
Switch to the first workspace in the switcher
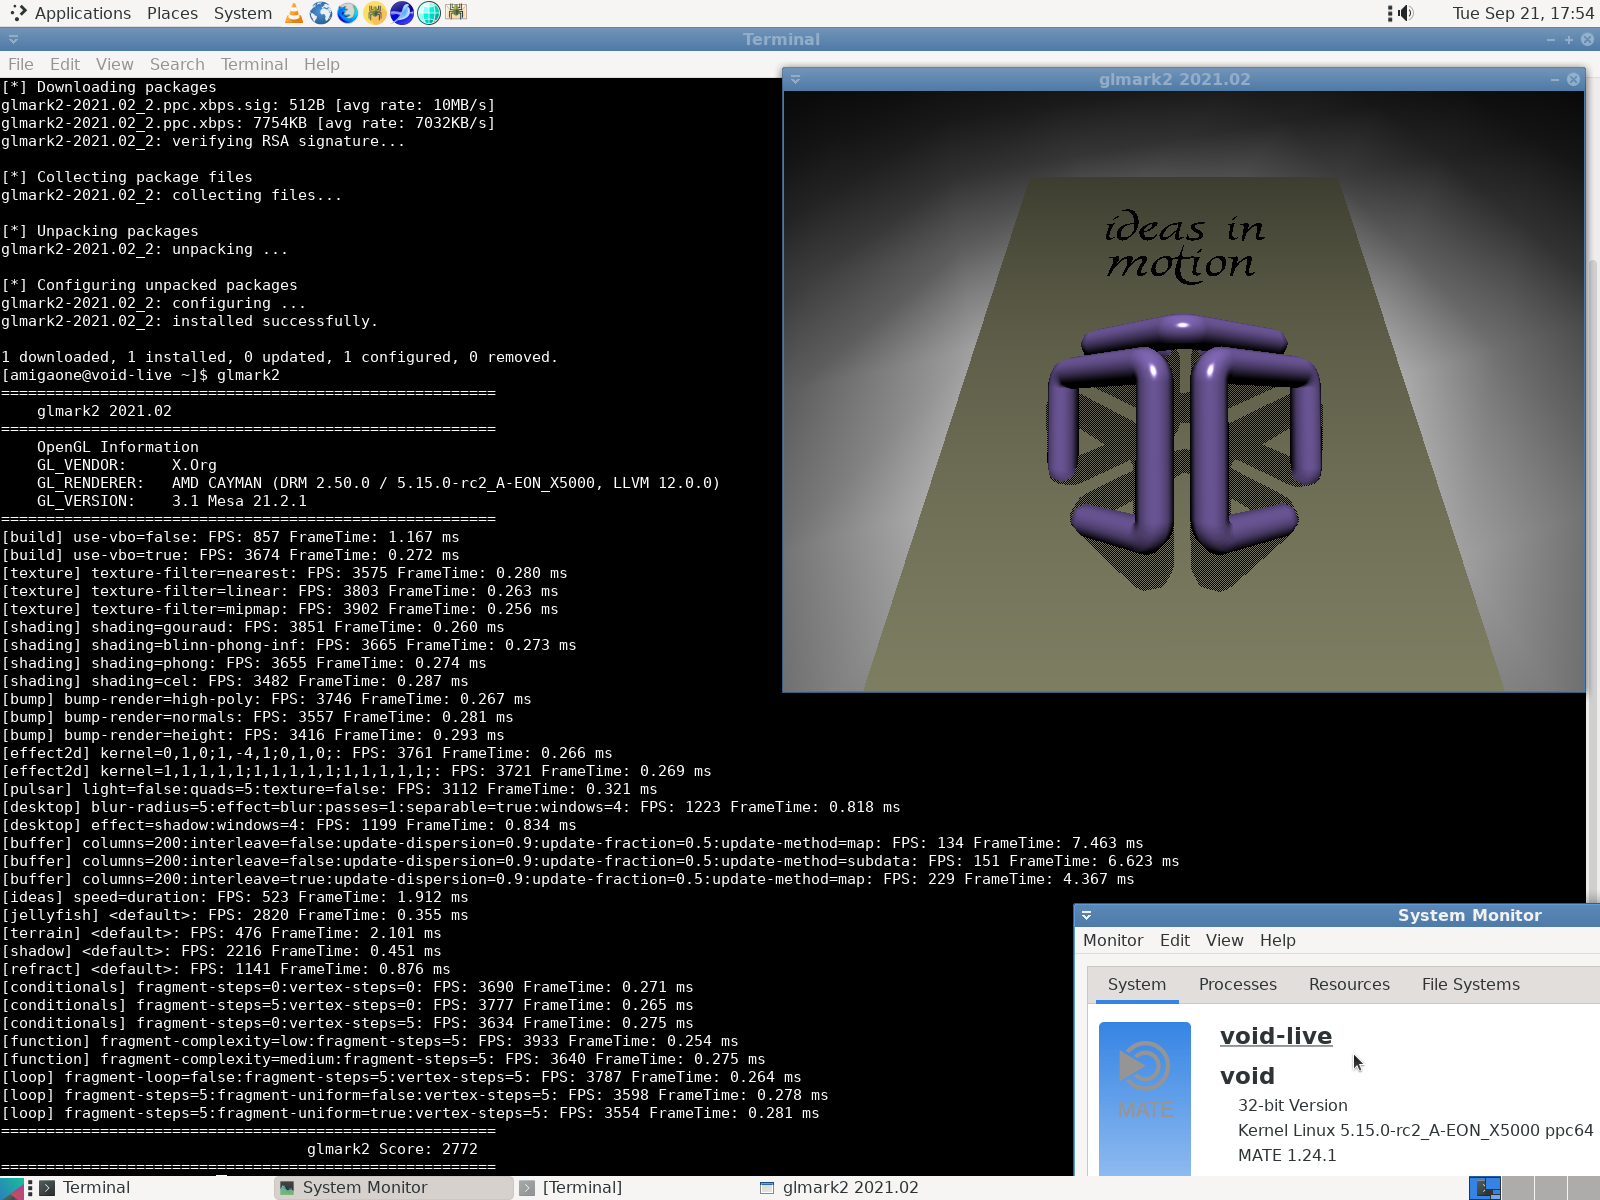(x=1485, y=1188)
